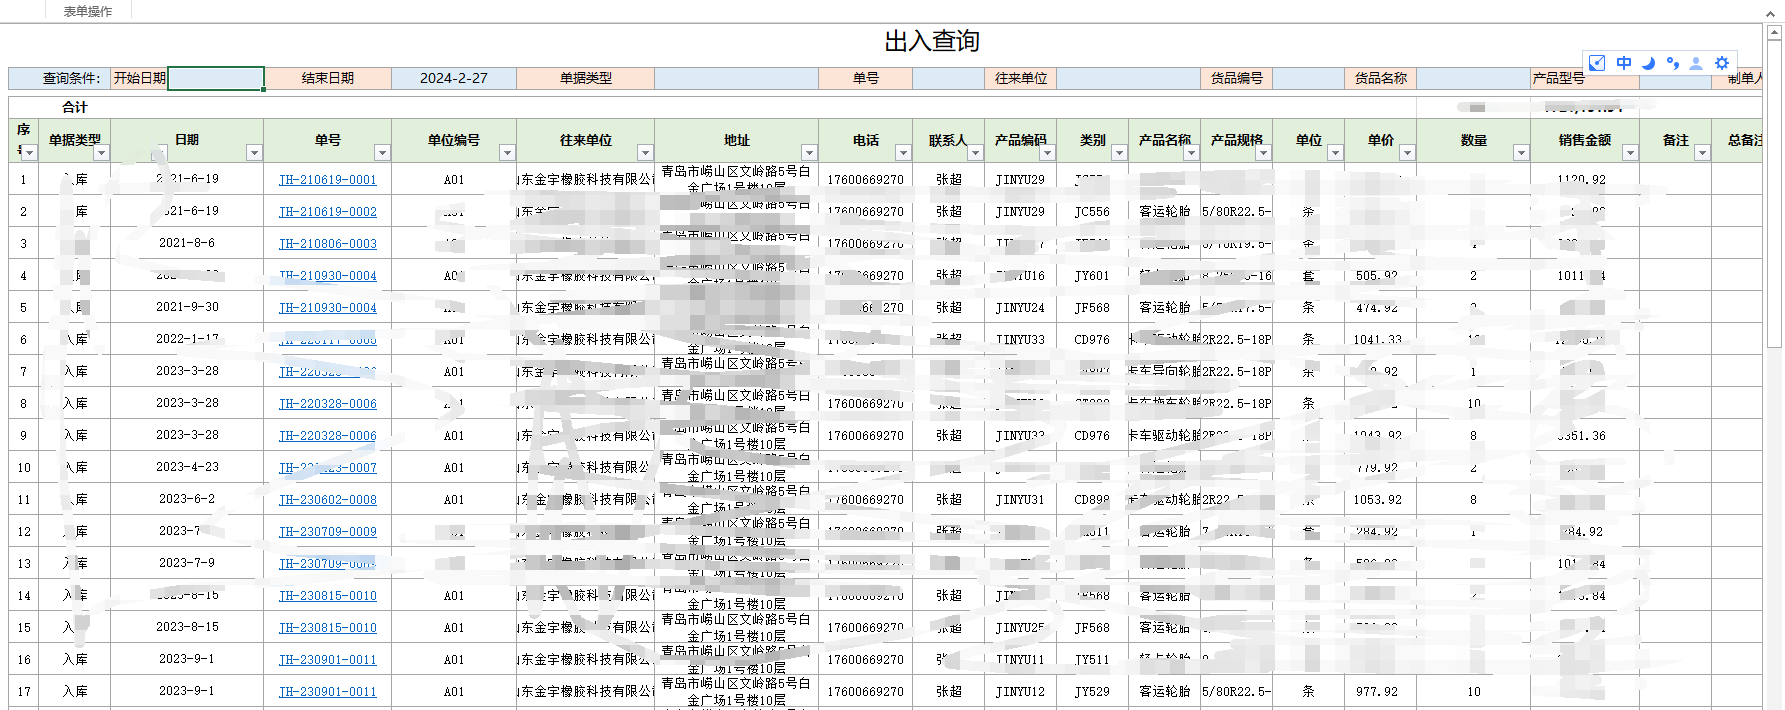Screen dimensions: 1785x710
Task: Click order link JH-210619-0002
Action: [x=327, y=212]
